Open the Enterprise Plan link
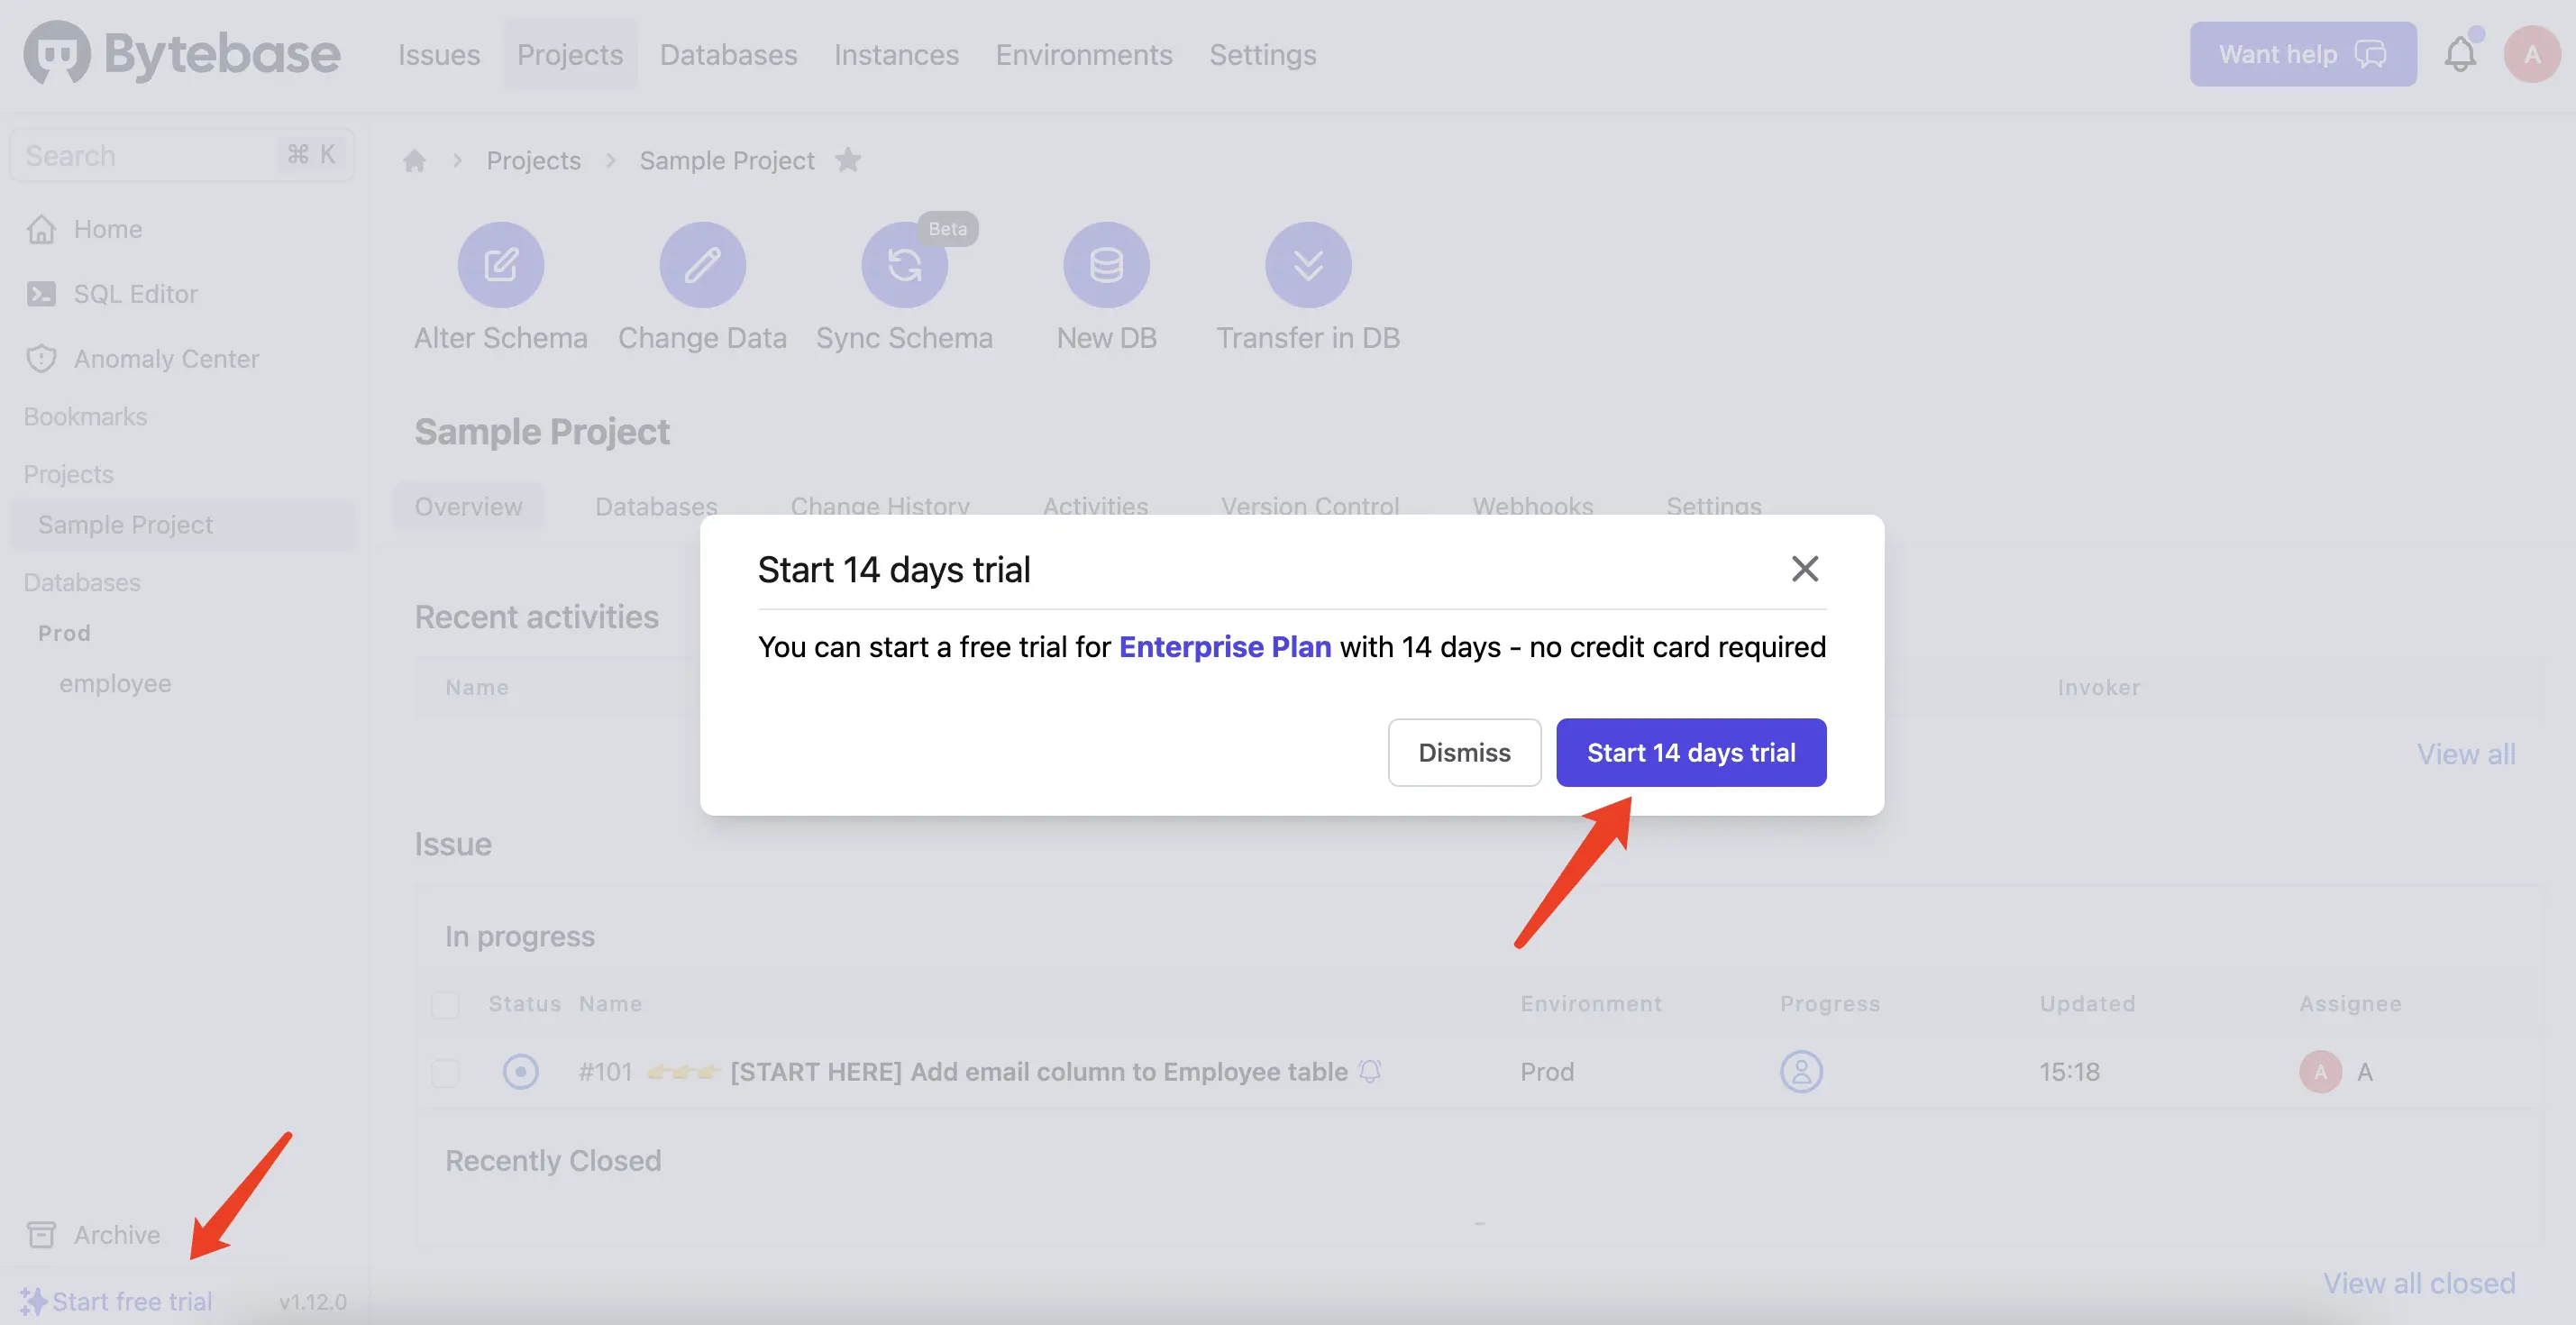The height and width of the screenshot is (1325, 2576). 1225,647
